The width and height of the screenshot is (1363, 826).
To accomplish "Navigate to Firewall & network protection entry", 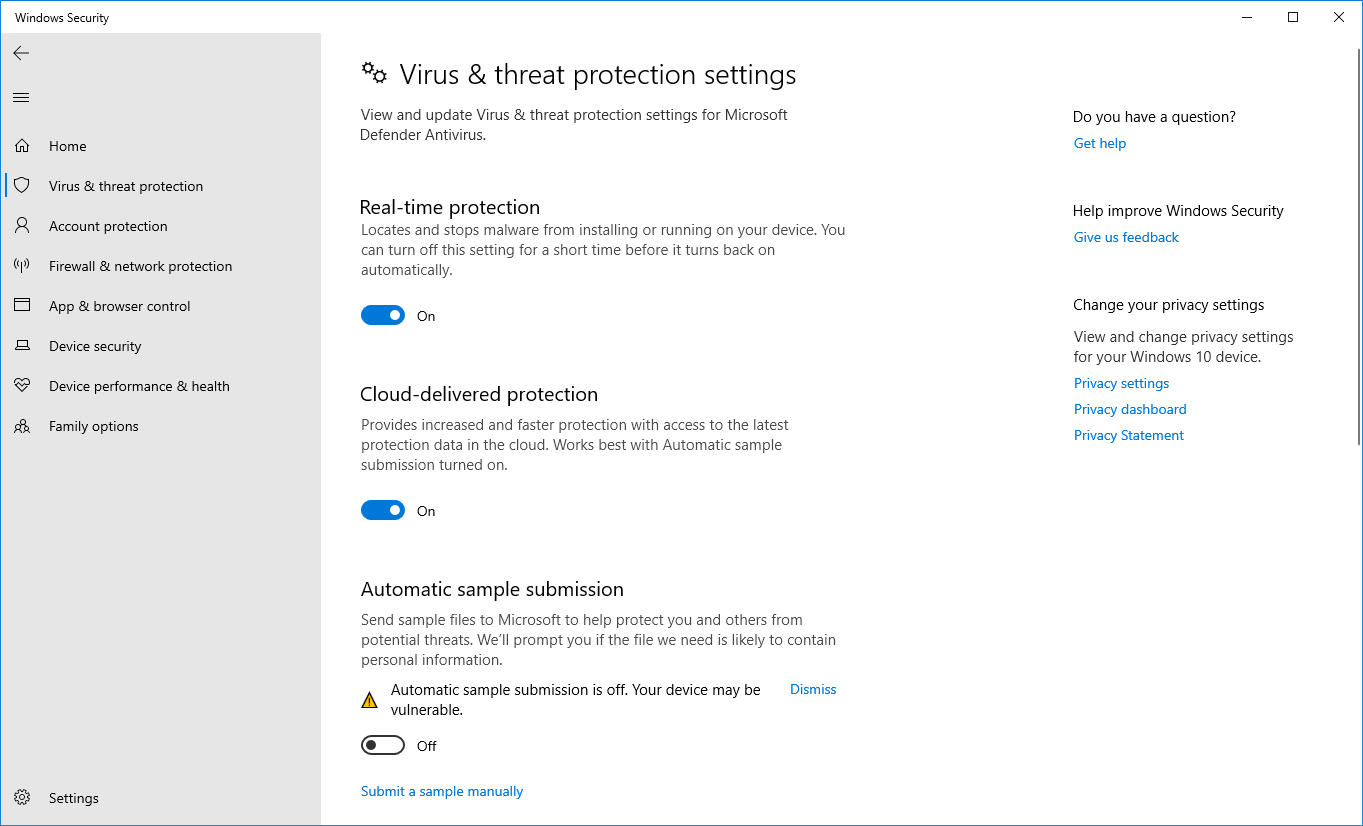I will click(140, 265).
